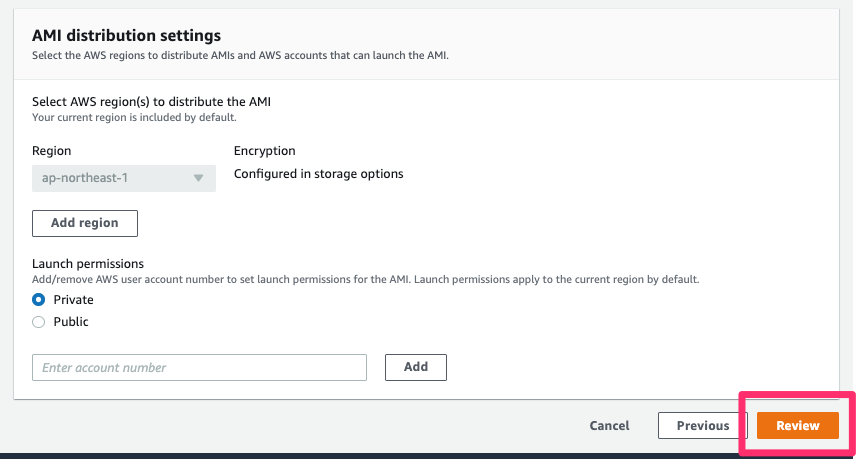Screen dimensions: 856x459
Task: Open the ap-northeast-1 region dropdown
Action: point(124,178)
